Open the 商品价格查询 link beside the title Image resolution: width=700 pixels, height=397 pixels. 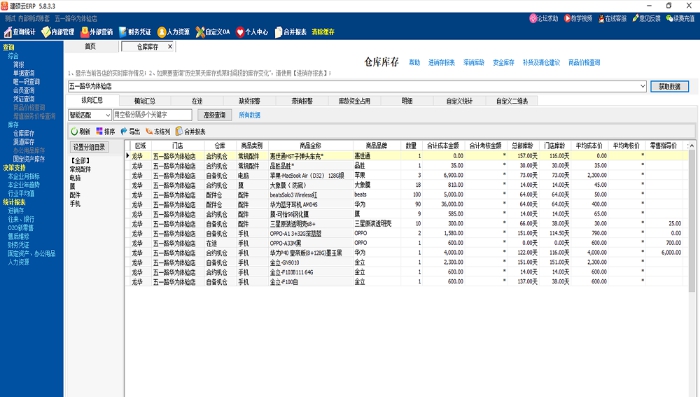click(584, 63)
